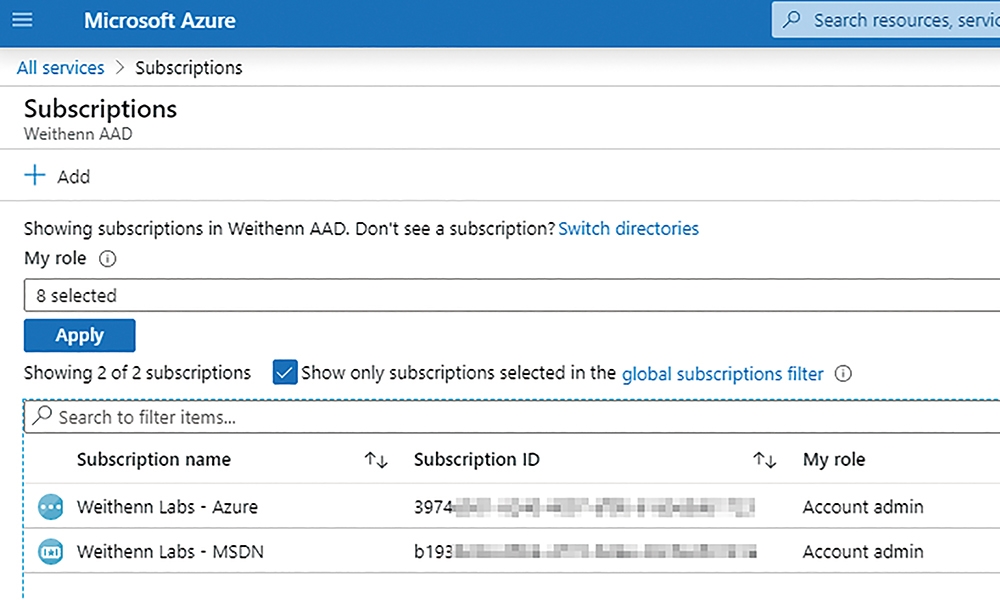This screenshot has height=600, width=1000.
Task: Click the Apply button
Action: (x=80, y=335)
